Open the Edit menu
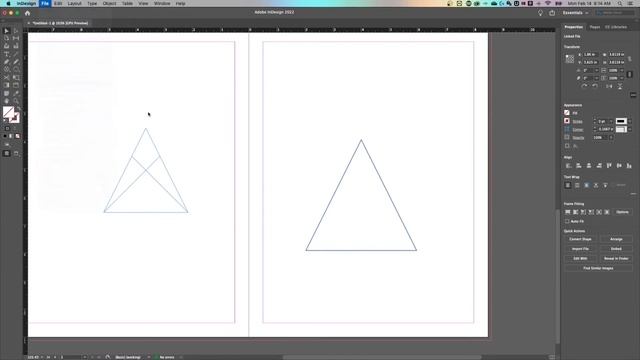The height and width of the screenshot is (360, 640). 58,3
